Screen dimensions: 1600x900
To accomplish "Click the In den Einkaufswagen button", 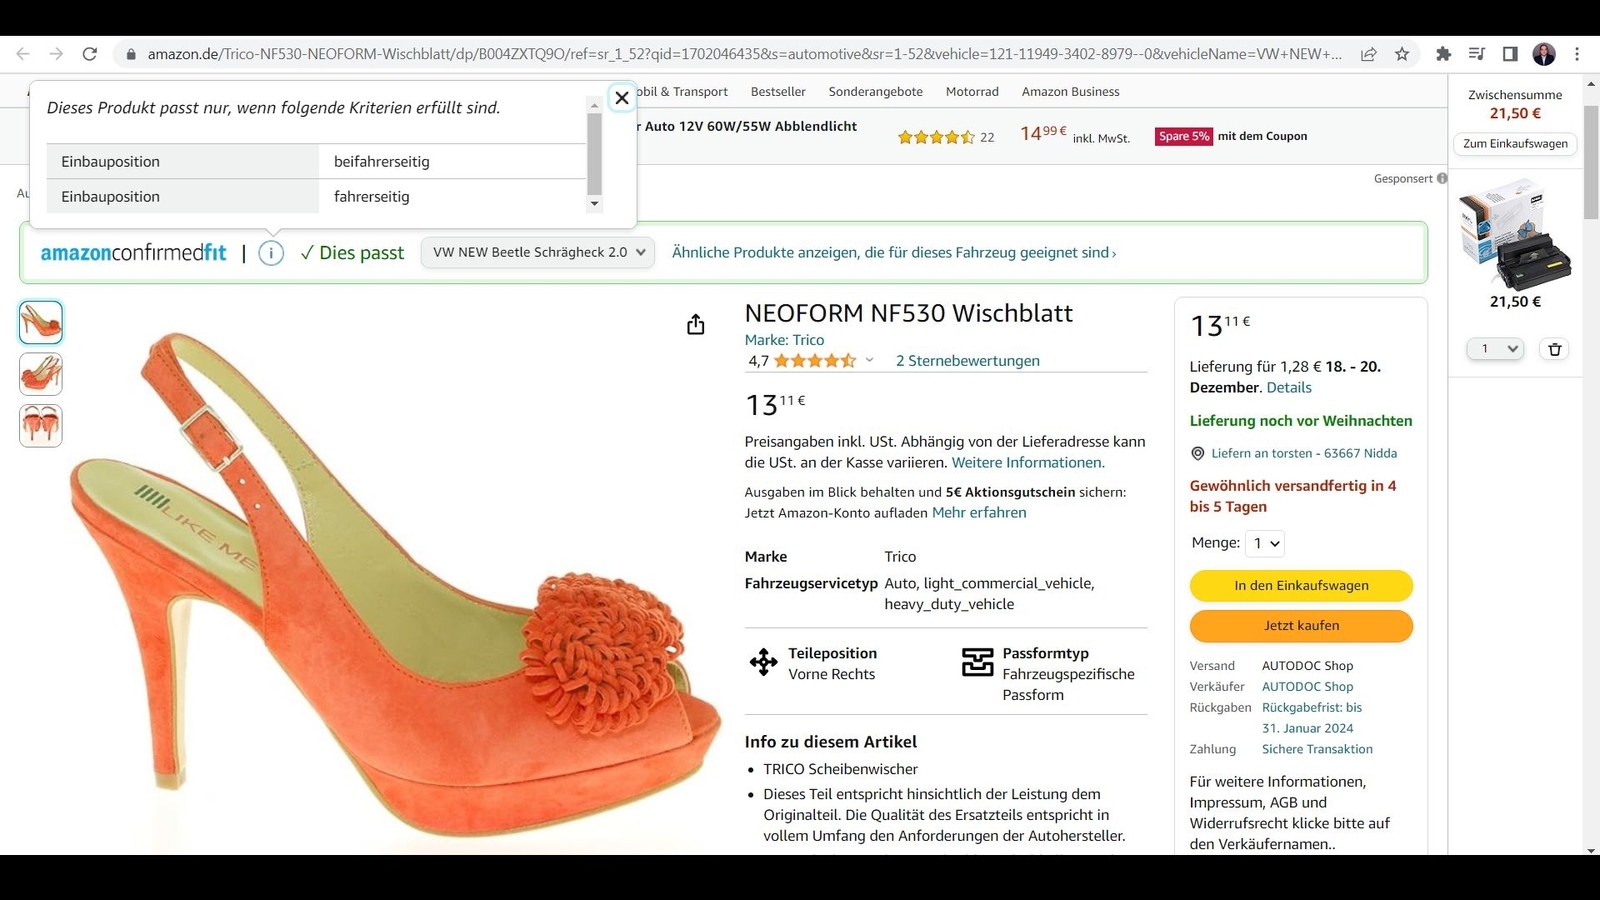I will (1300, 586).
